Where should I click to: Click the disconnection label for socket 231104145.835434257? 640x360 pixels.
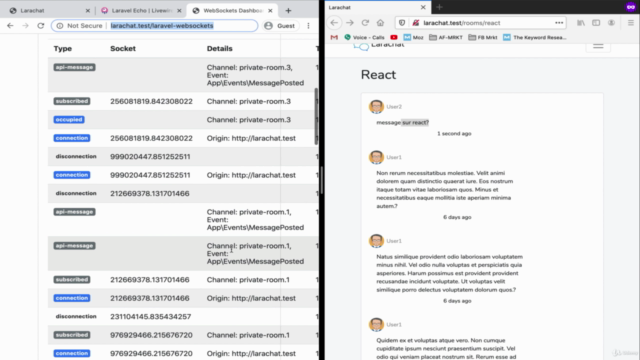tap(76, 316)
